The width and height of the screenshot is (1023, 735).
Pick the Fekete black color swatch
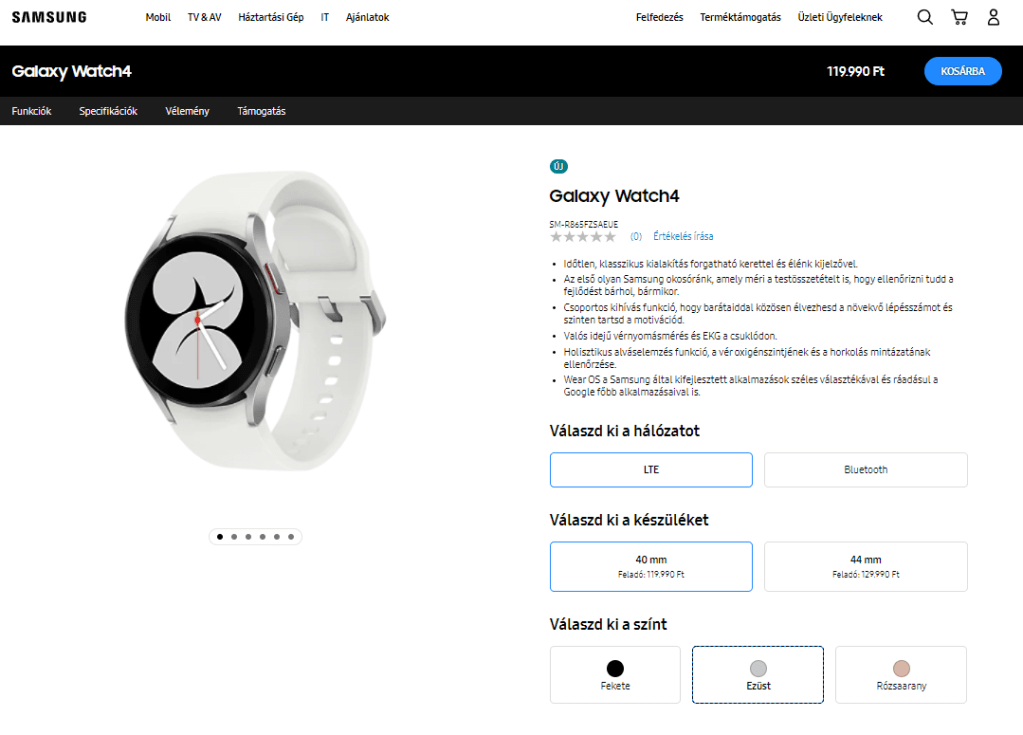(x=615, y=674)
